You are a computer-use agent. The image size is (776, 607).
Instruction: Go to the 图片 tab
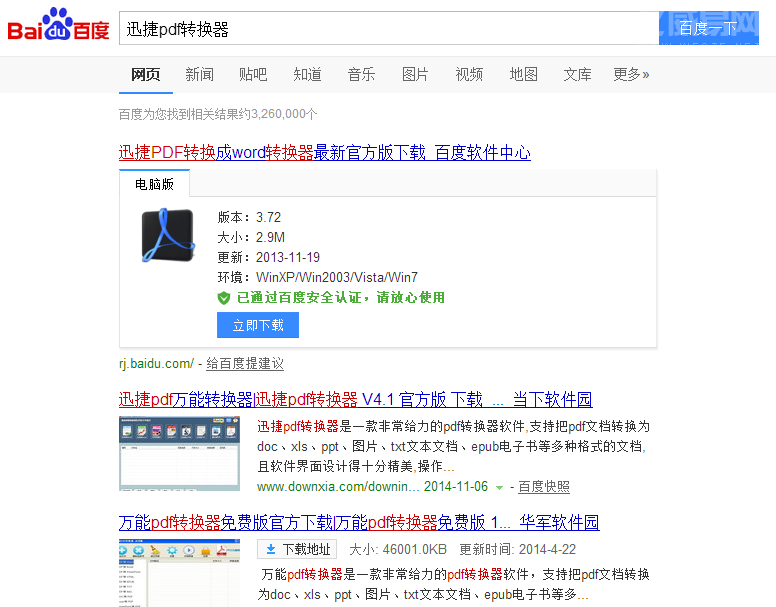(415, 74)
